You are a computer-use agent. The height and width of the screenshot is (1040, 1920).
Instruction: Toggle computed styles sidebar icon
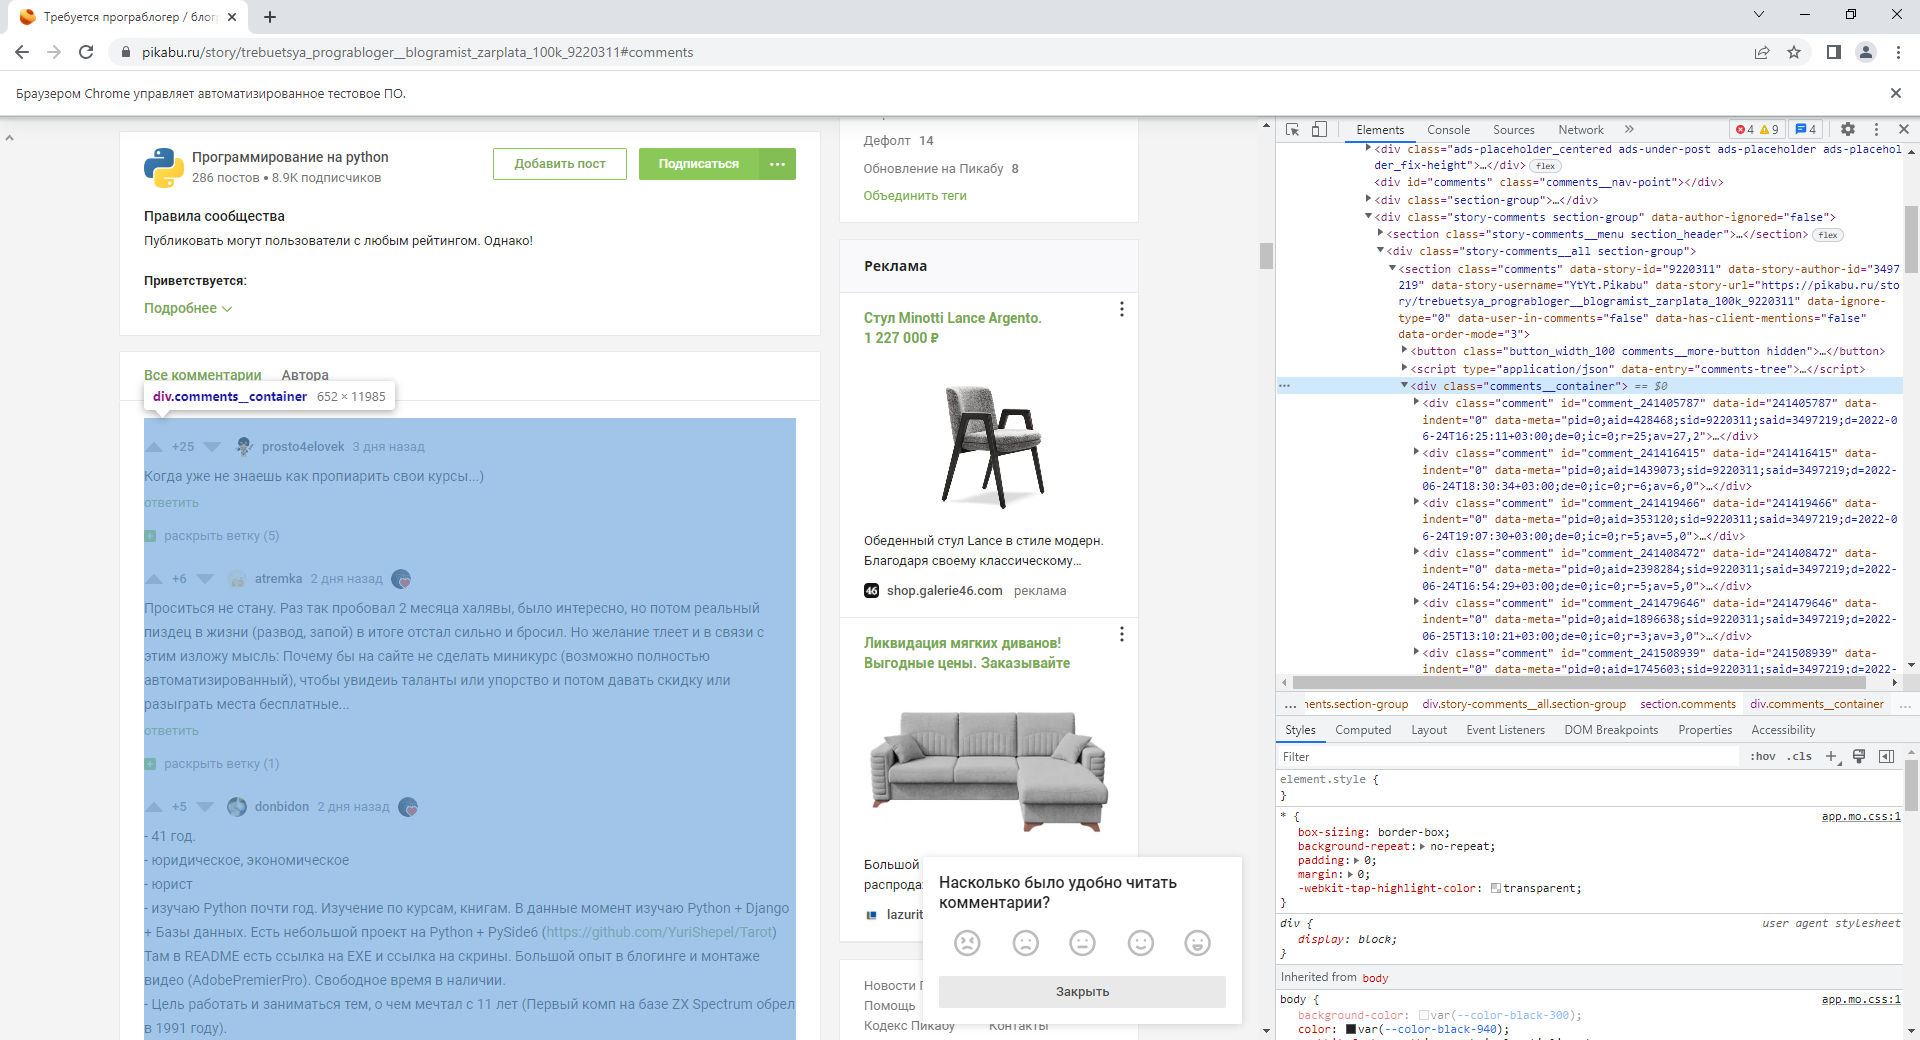tap(1886, 757)
